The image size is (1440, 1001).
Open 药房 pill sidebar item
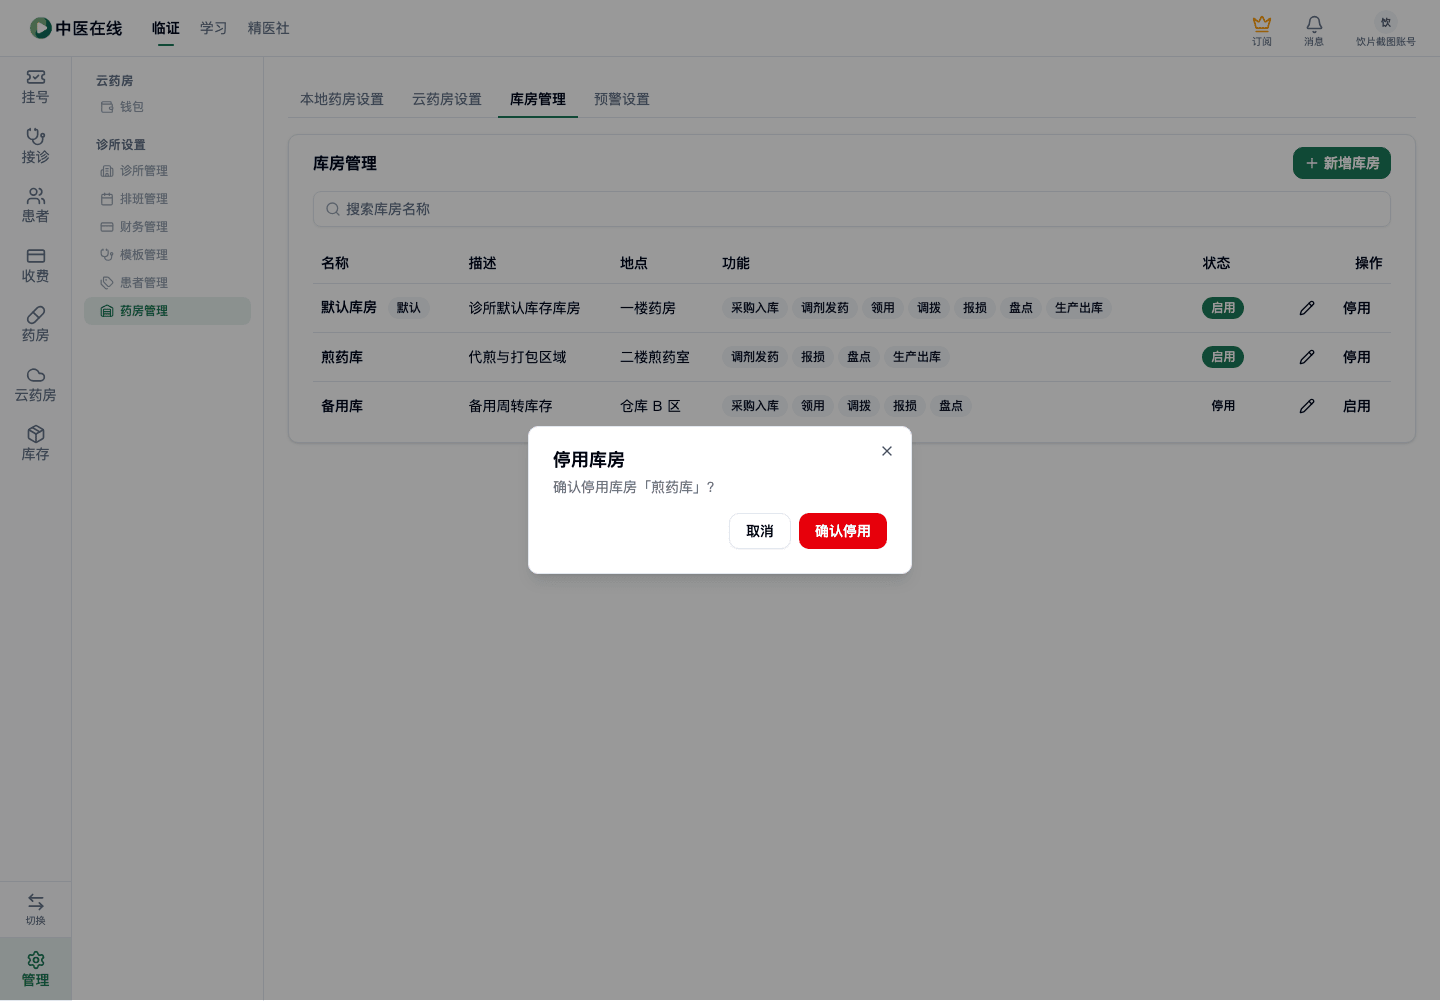36,325
